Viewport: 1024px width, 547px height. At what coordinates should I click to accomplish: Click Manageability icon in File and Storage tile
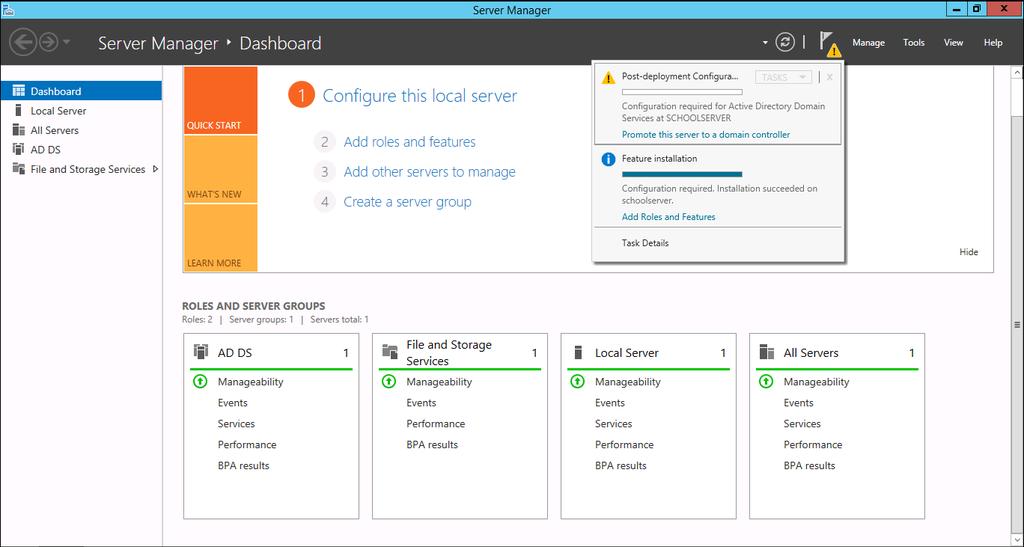pos(389,381)
